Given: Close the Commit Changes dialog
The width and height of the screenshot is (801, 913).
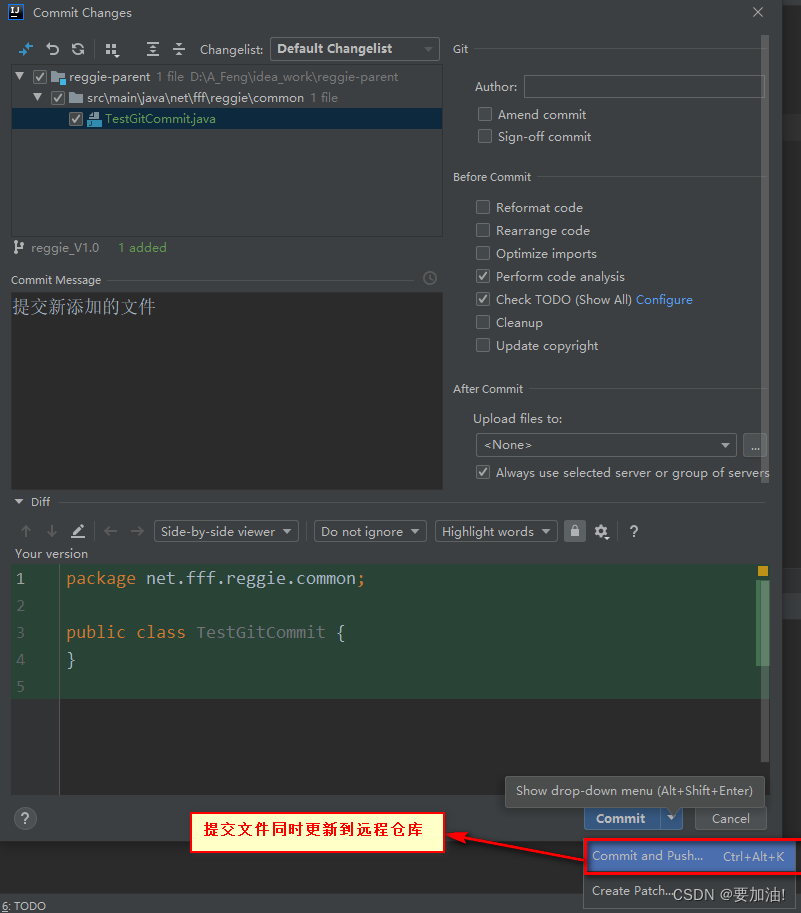Looking at the screenshot, I should pyautogui.click(x=758, y=12).
